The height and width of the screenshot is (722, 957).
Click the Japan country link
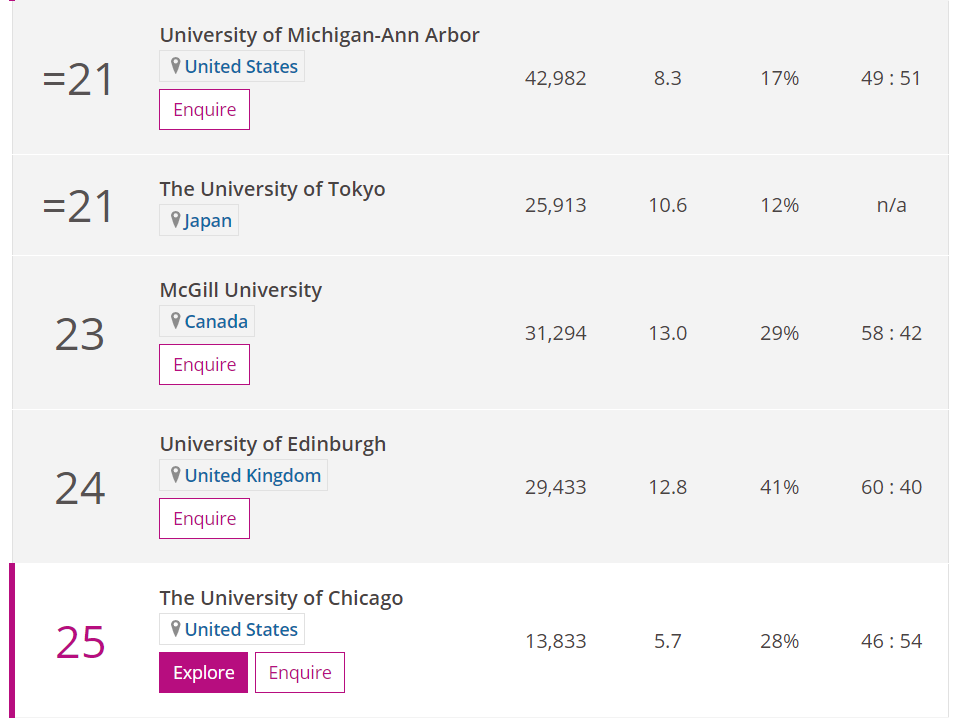click(x=208, y=221)
